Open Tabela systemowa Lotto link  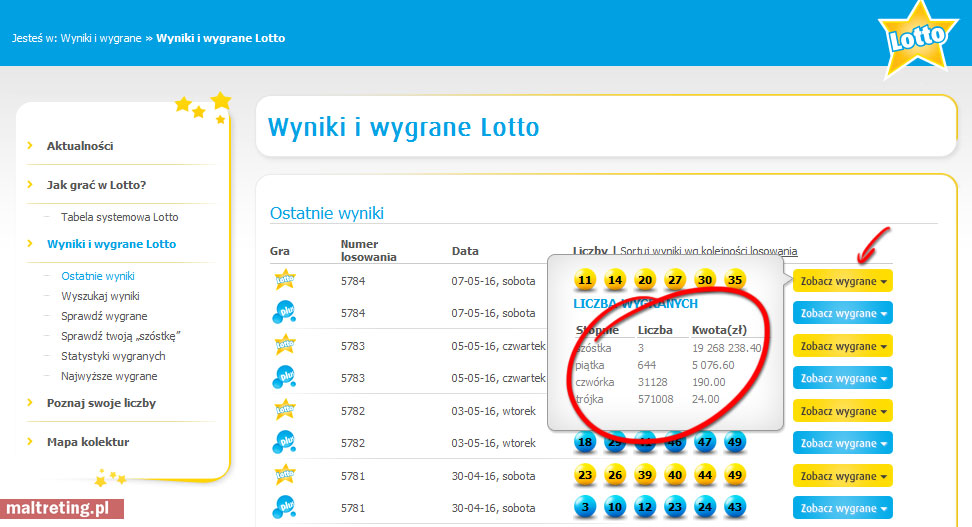tap(120, 217)
